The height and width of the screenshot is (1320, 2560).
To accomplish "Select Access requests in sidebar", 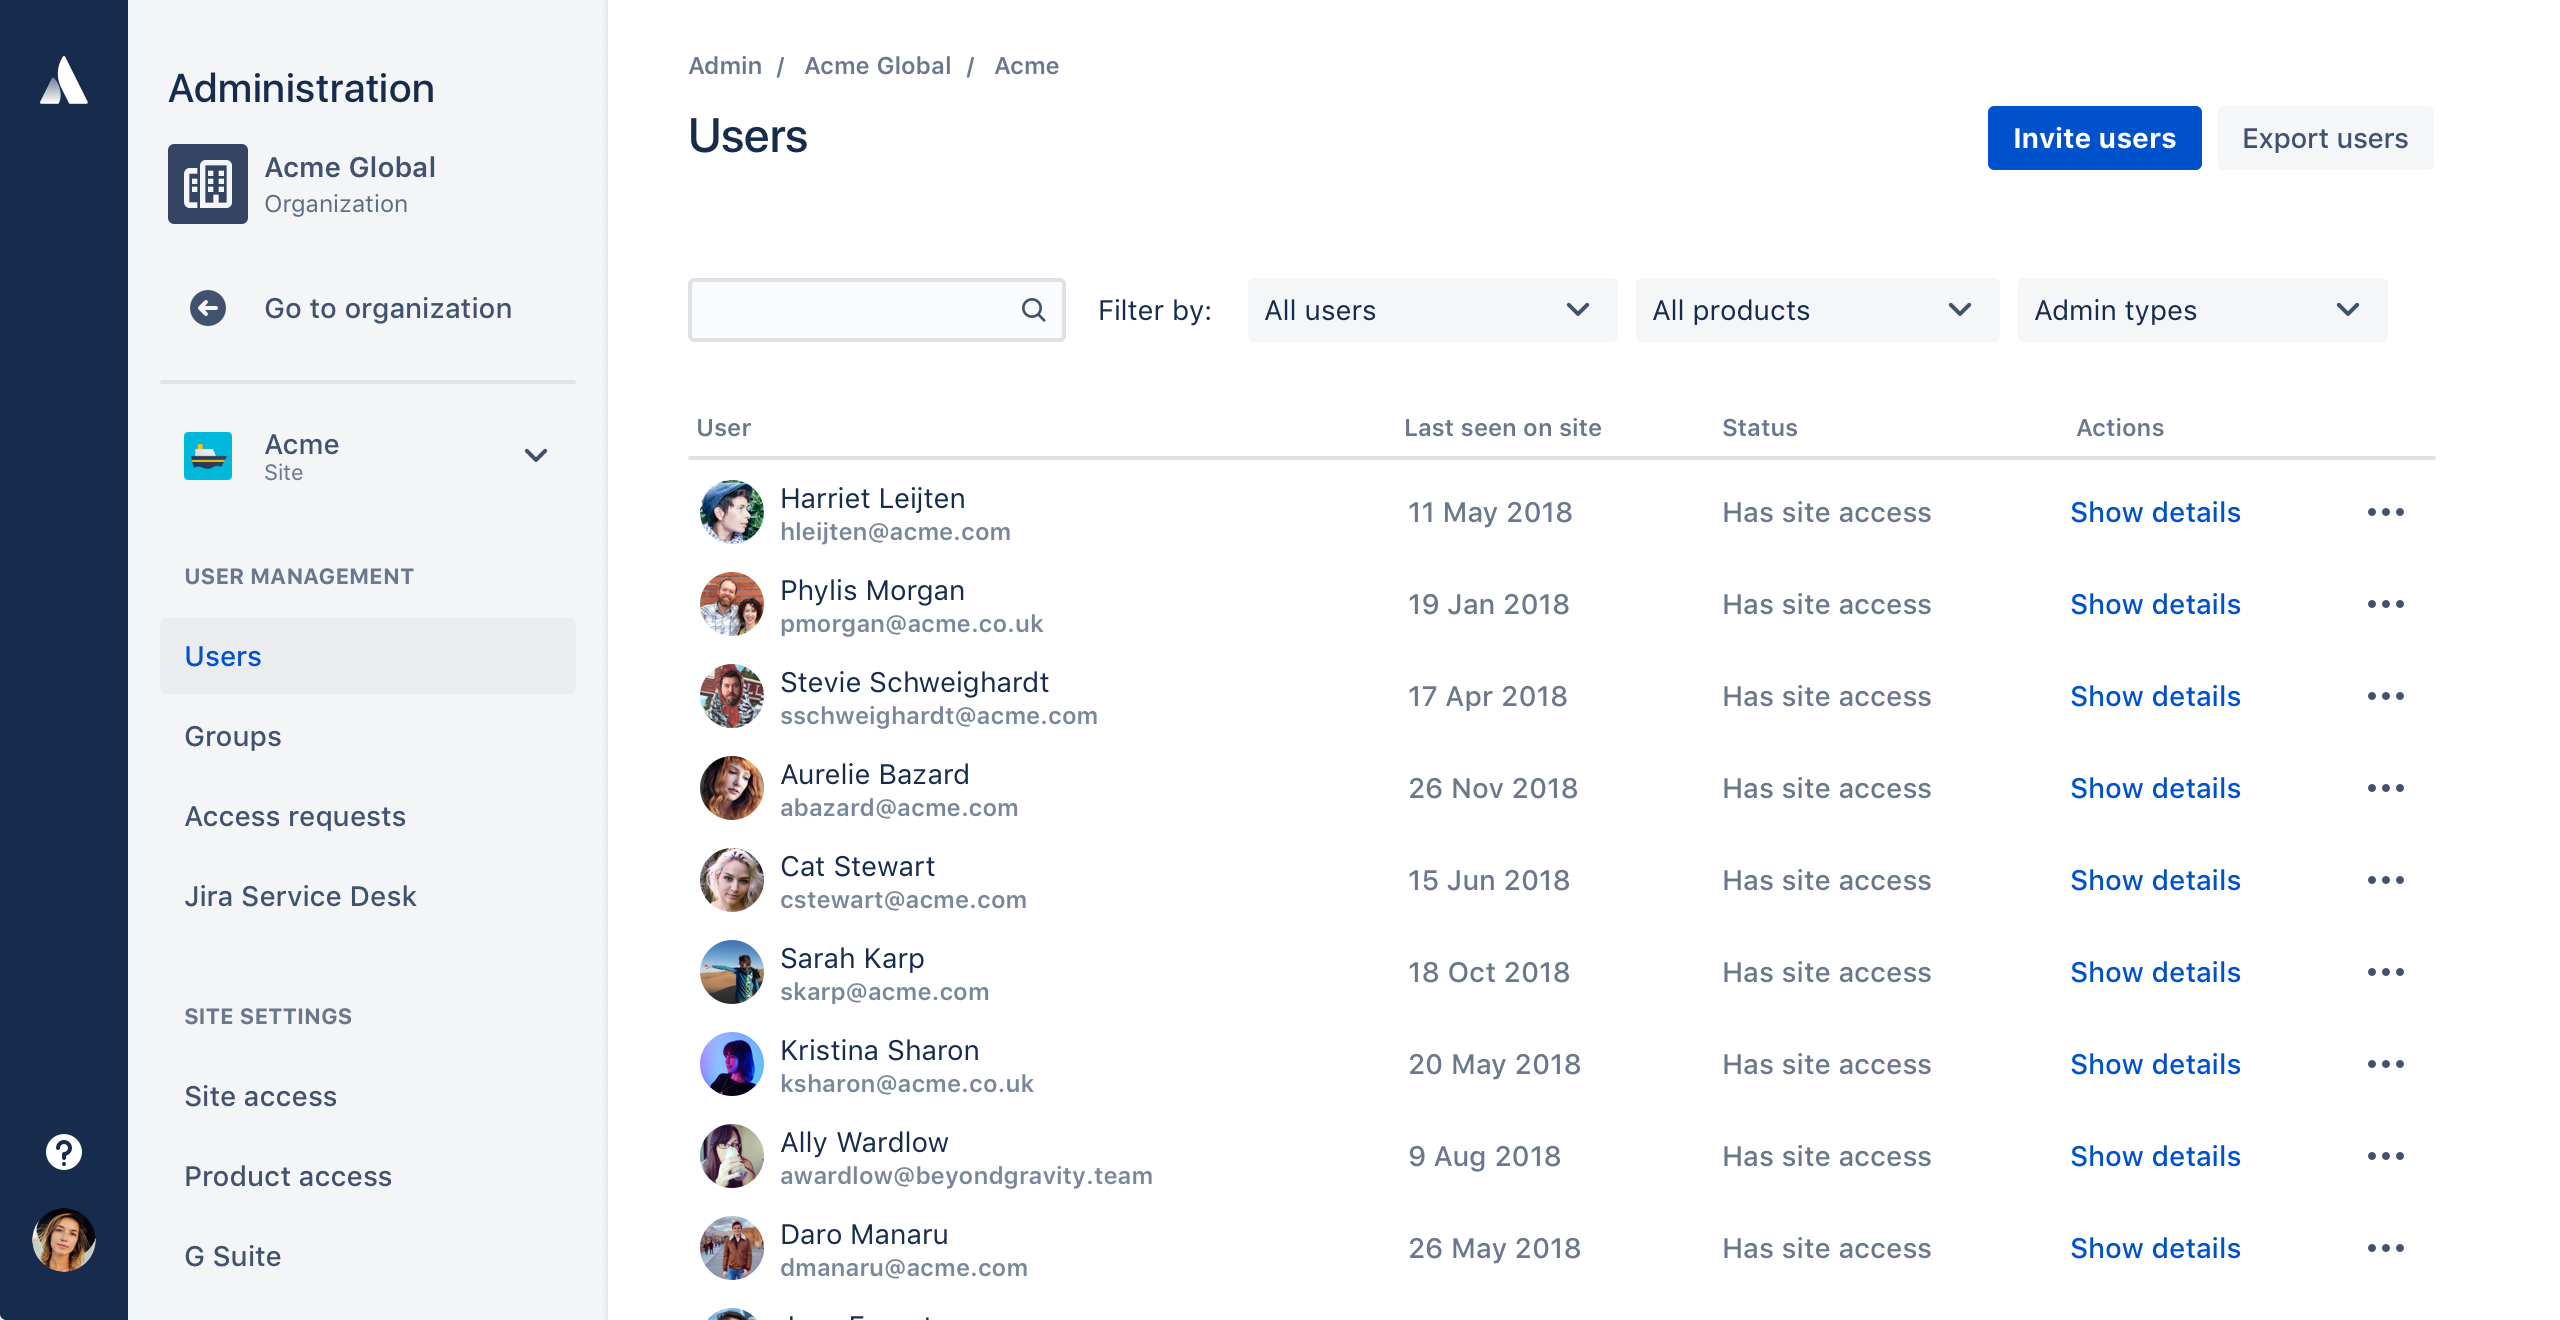I will (x=295, y=815).
